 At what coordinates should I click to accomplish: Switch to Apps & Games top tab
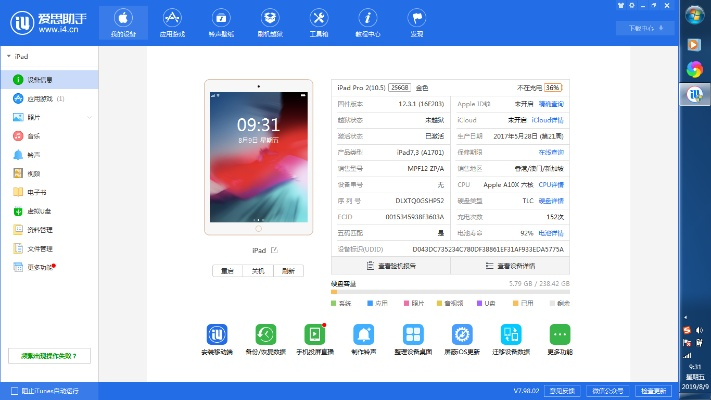pos(172,23)
